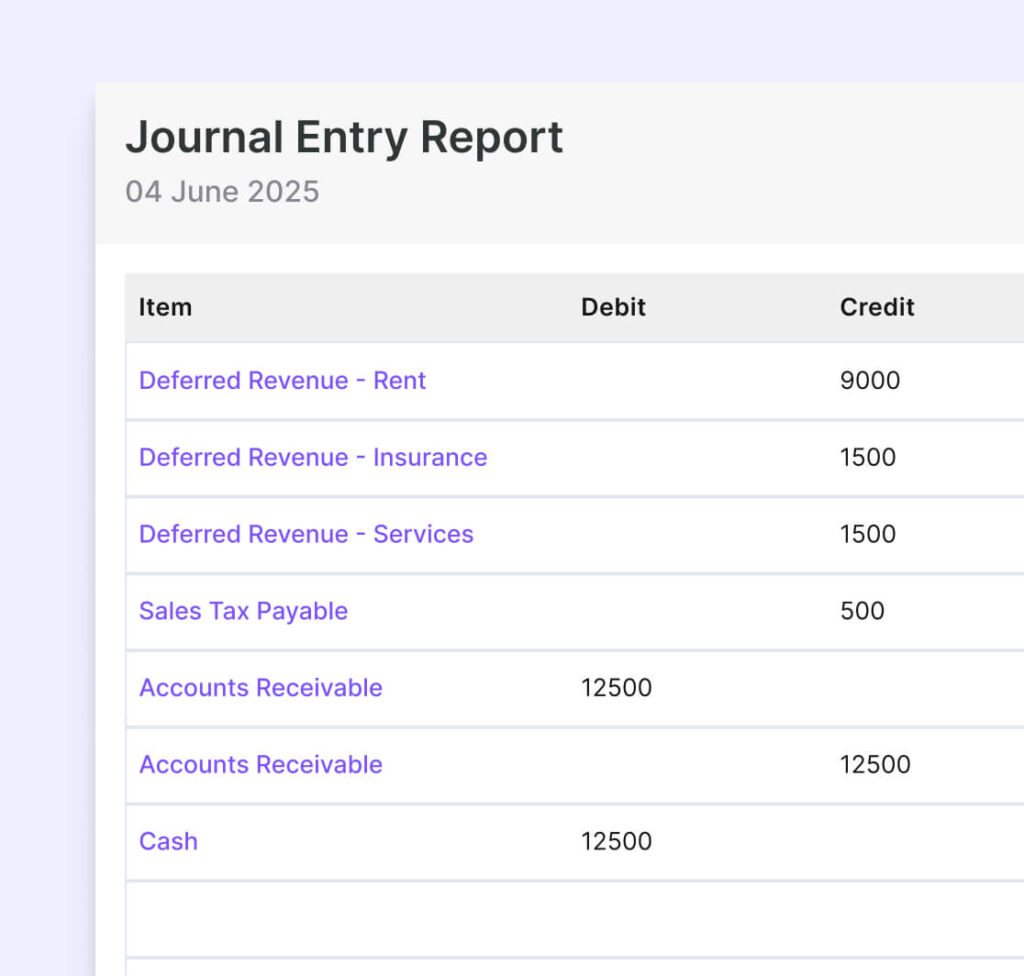The image size is (1024, 976).
Task: Click the 12500 debit amount for Cash
Action: [616, 842]
